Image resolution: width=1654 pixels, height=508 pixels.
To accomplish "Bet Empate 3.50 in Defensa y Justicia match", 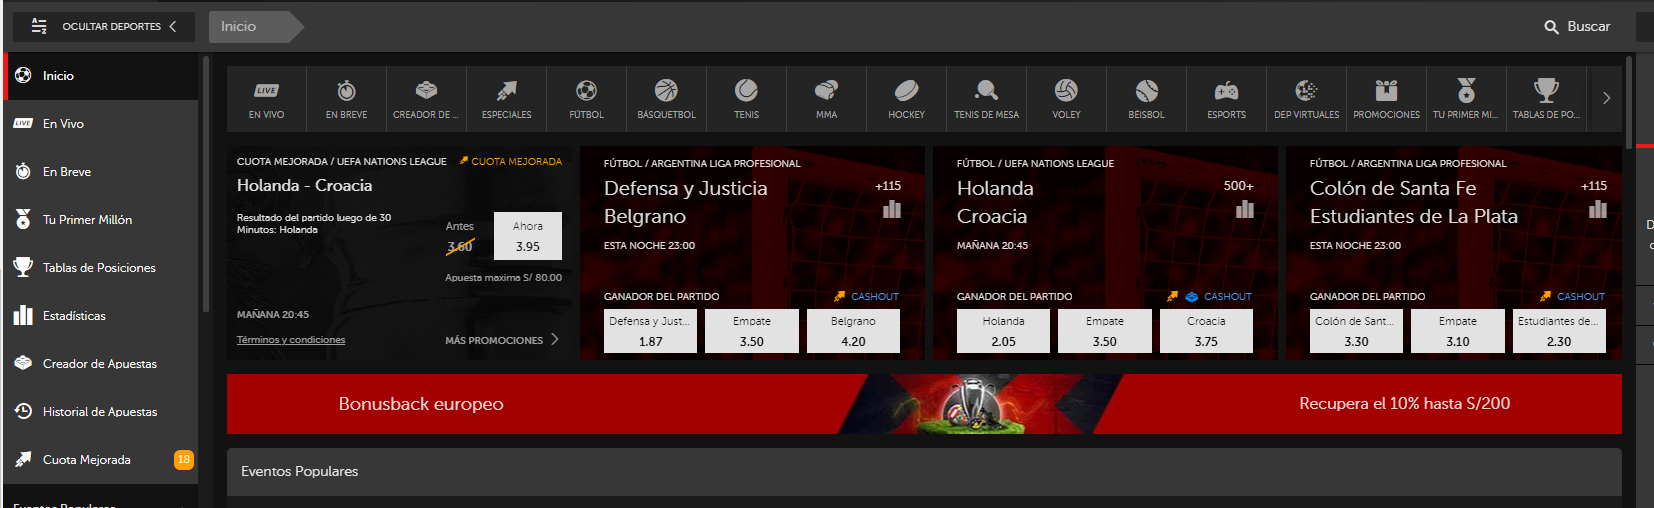I will 751,331.
